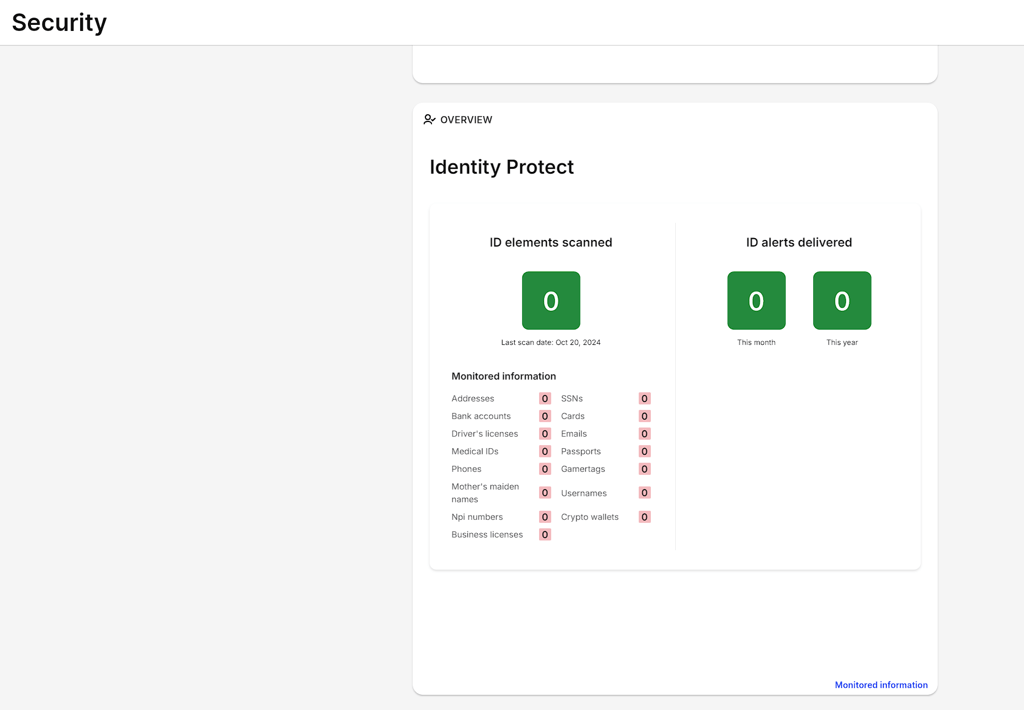Click the Passports count badge
This screenshot has height=710, width=1024.
pos(645,451)
